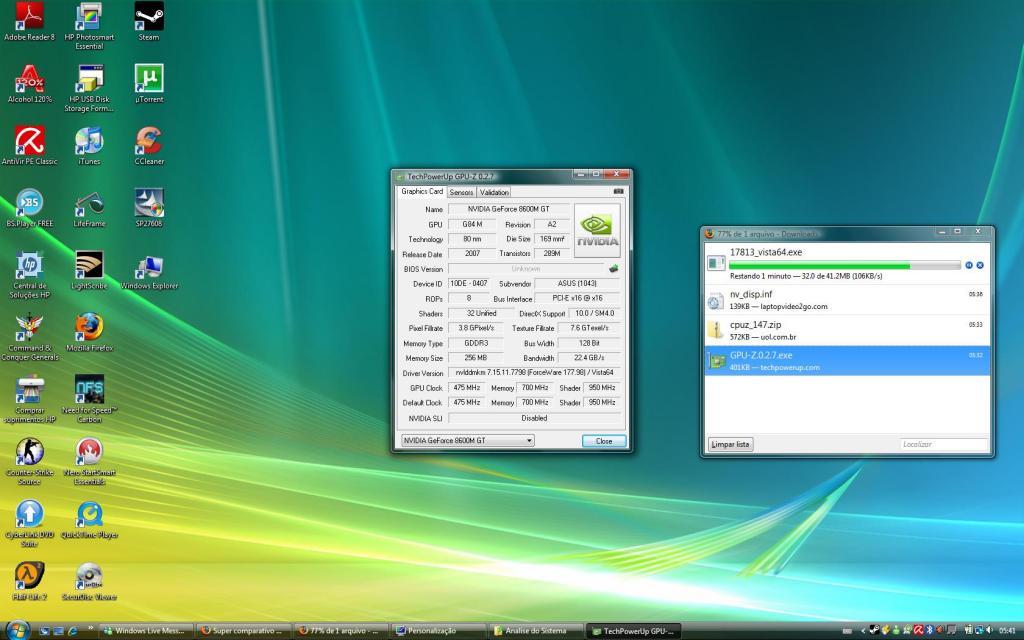The width and height of the screenshot is (1024, 640).
Task: Click the Driver Version value field
Action: click(x=534, y=372)
